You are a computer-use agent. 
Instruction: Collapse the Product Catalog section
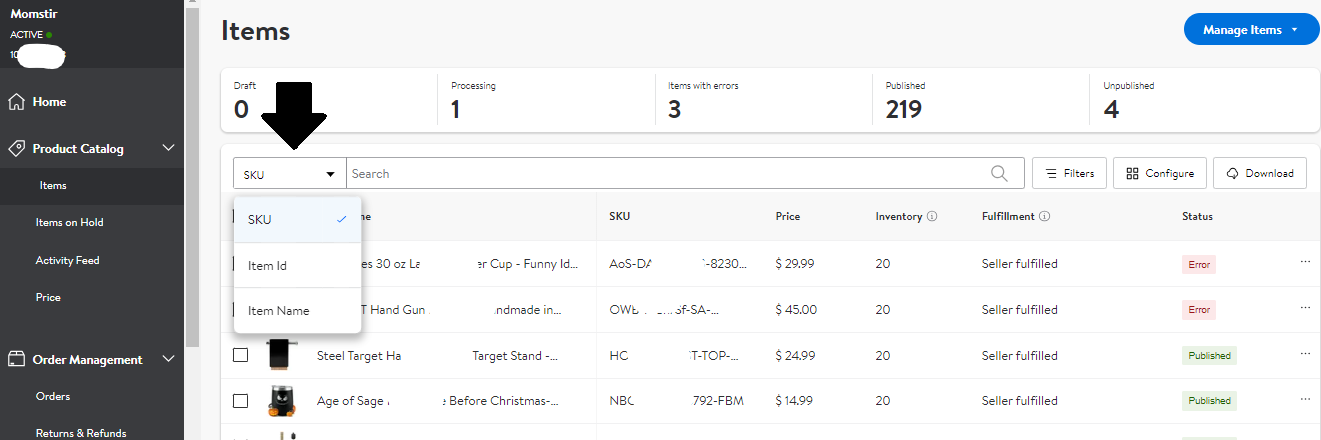pos(168,148)
